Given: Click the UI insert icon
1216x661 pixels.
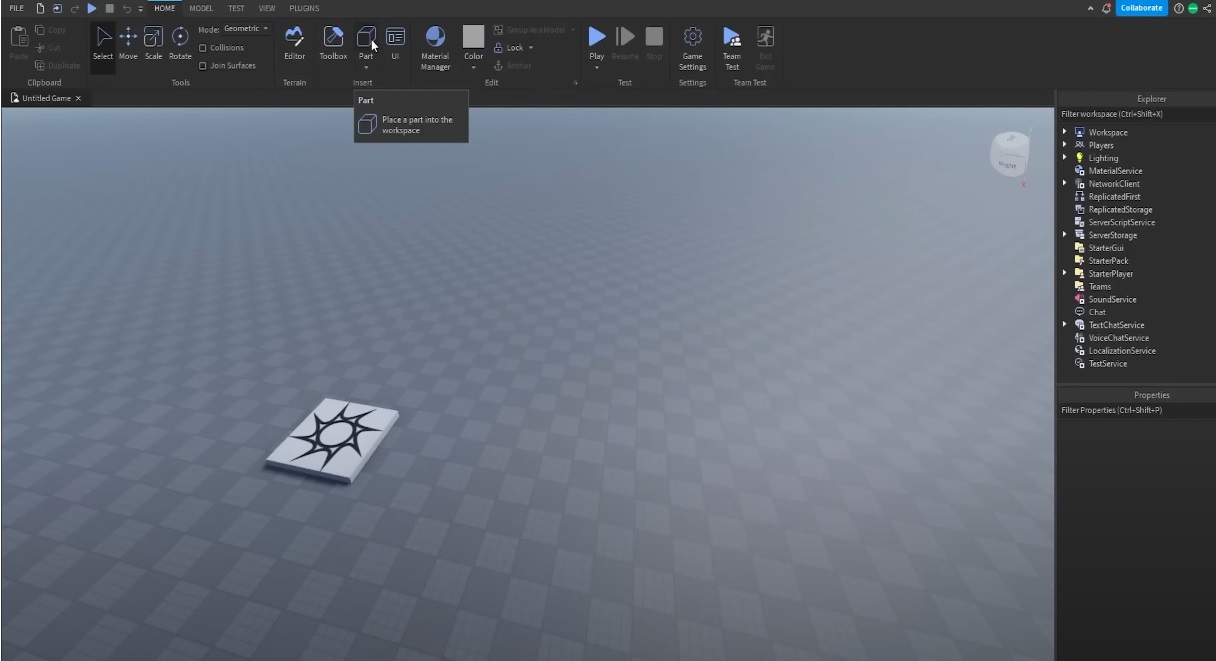Looking at the screenshot, I should [395, 42].
